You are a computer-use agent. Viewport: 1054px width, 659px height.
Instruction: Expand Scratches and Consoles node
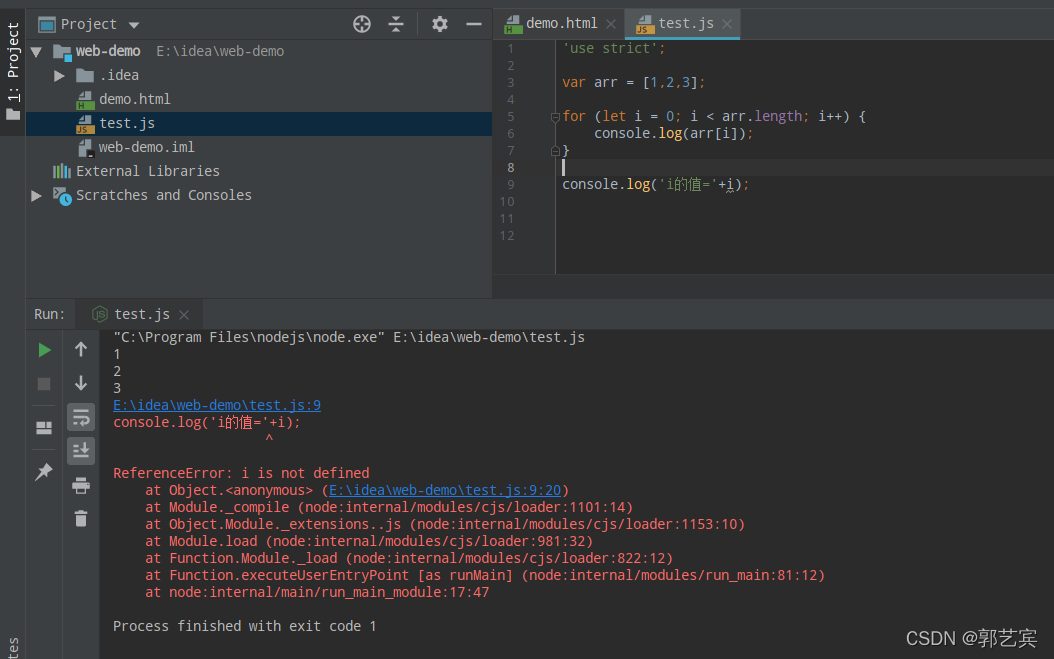[36, 195]
